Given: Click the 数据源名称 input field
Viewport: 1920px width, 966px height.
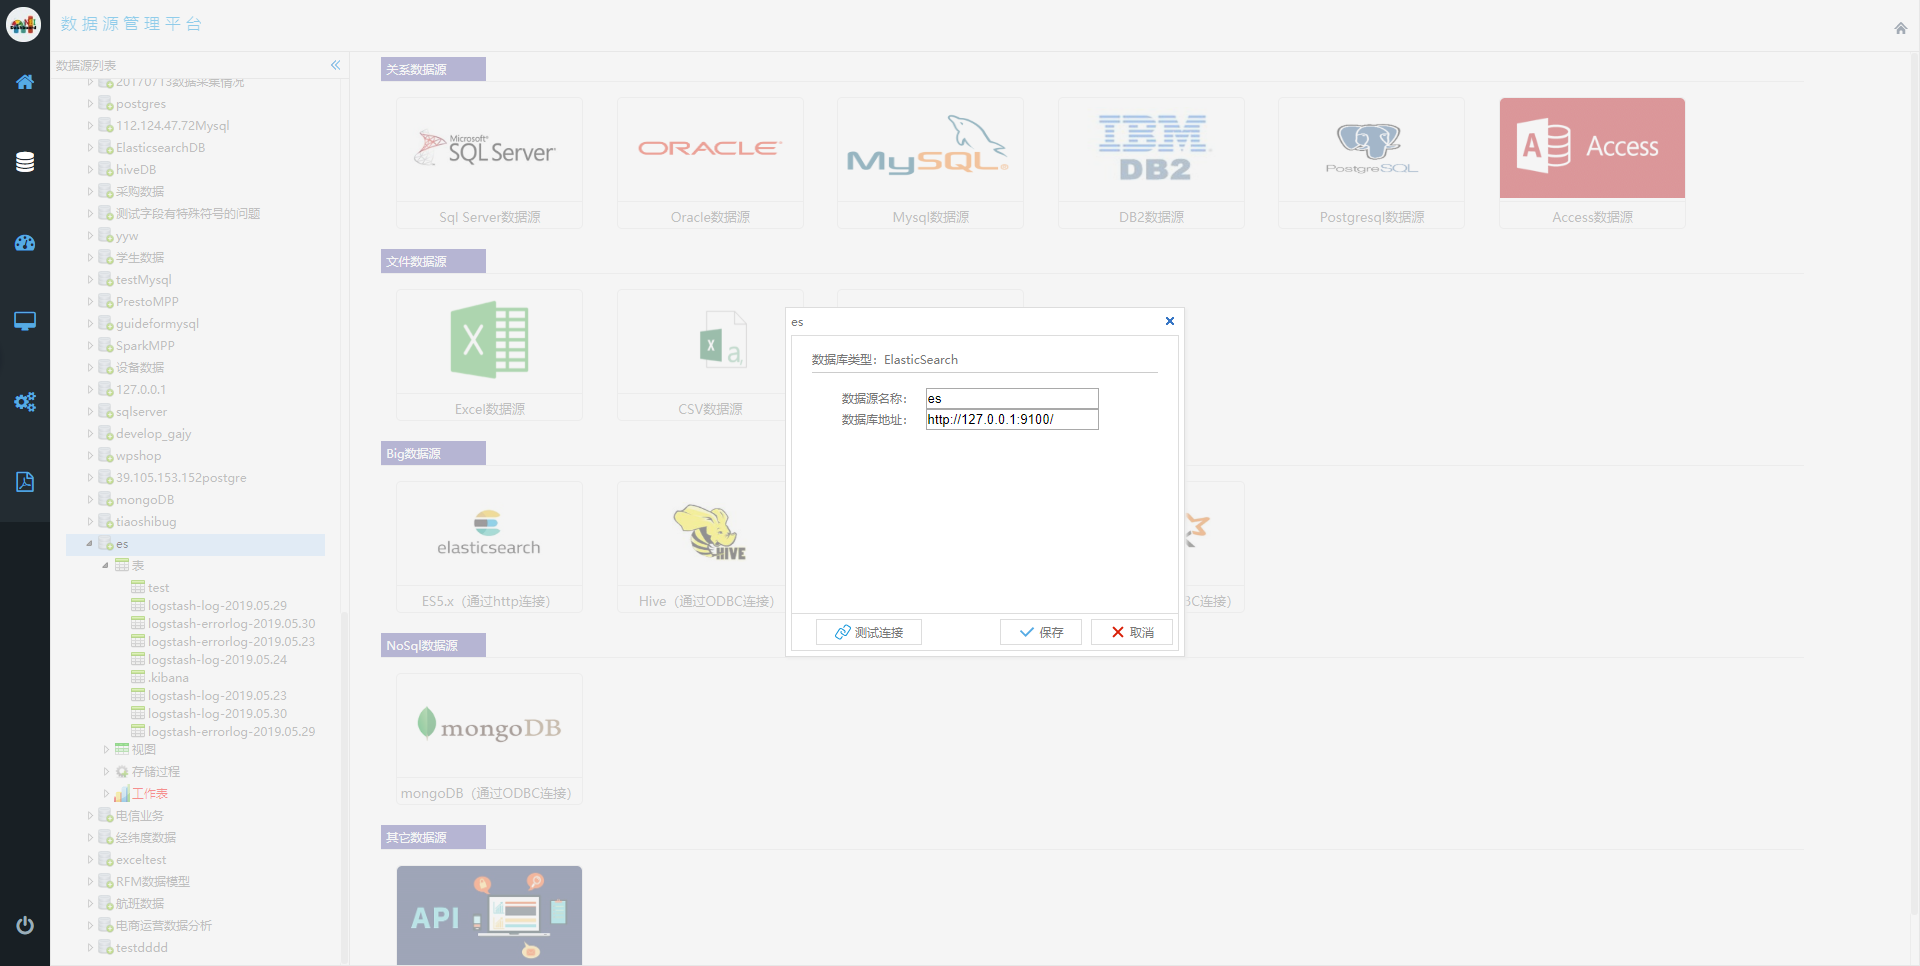Looking at the screenshot, I should (1012, 398).
